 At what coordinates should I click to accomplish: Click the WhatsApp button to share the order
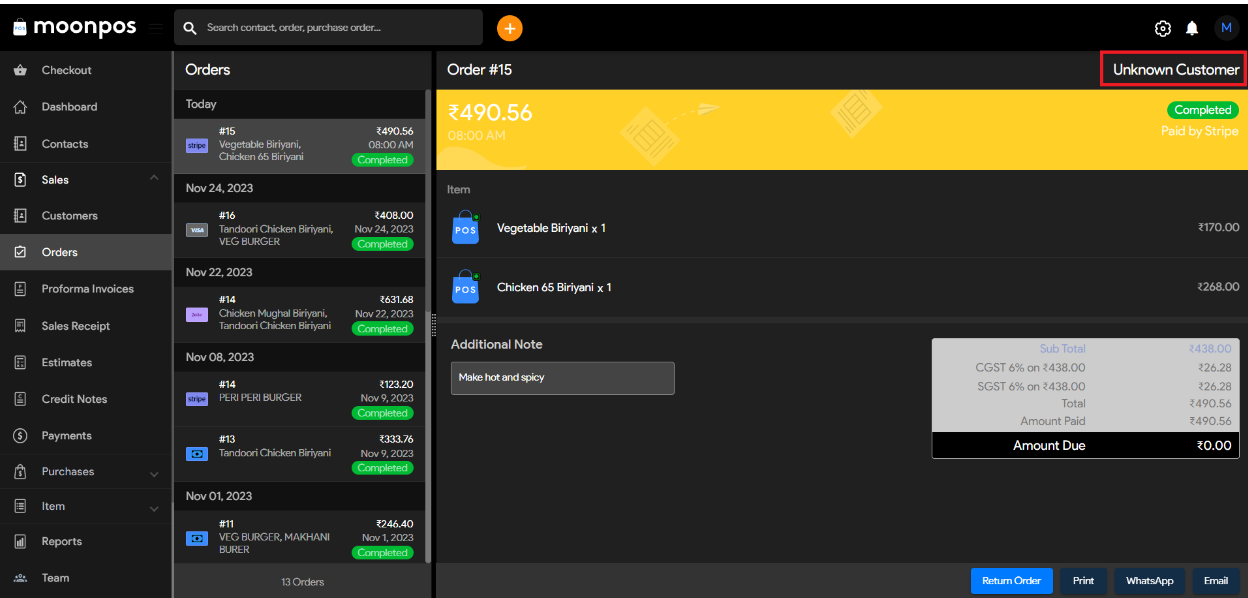coord(1149,580)
